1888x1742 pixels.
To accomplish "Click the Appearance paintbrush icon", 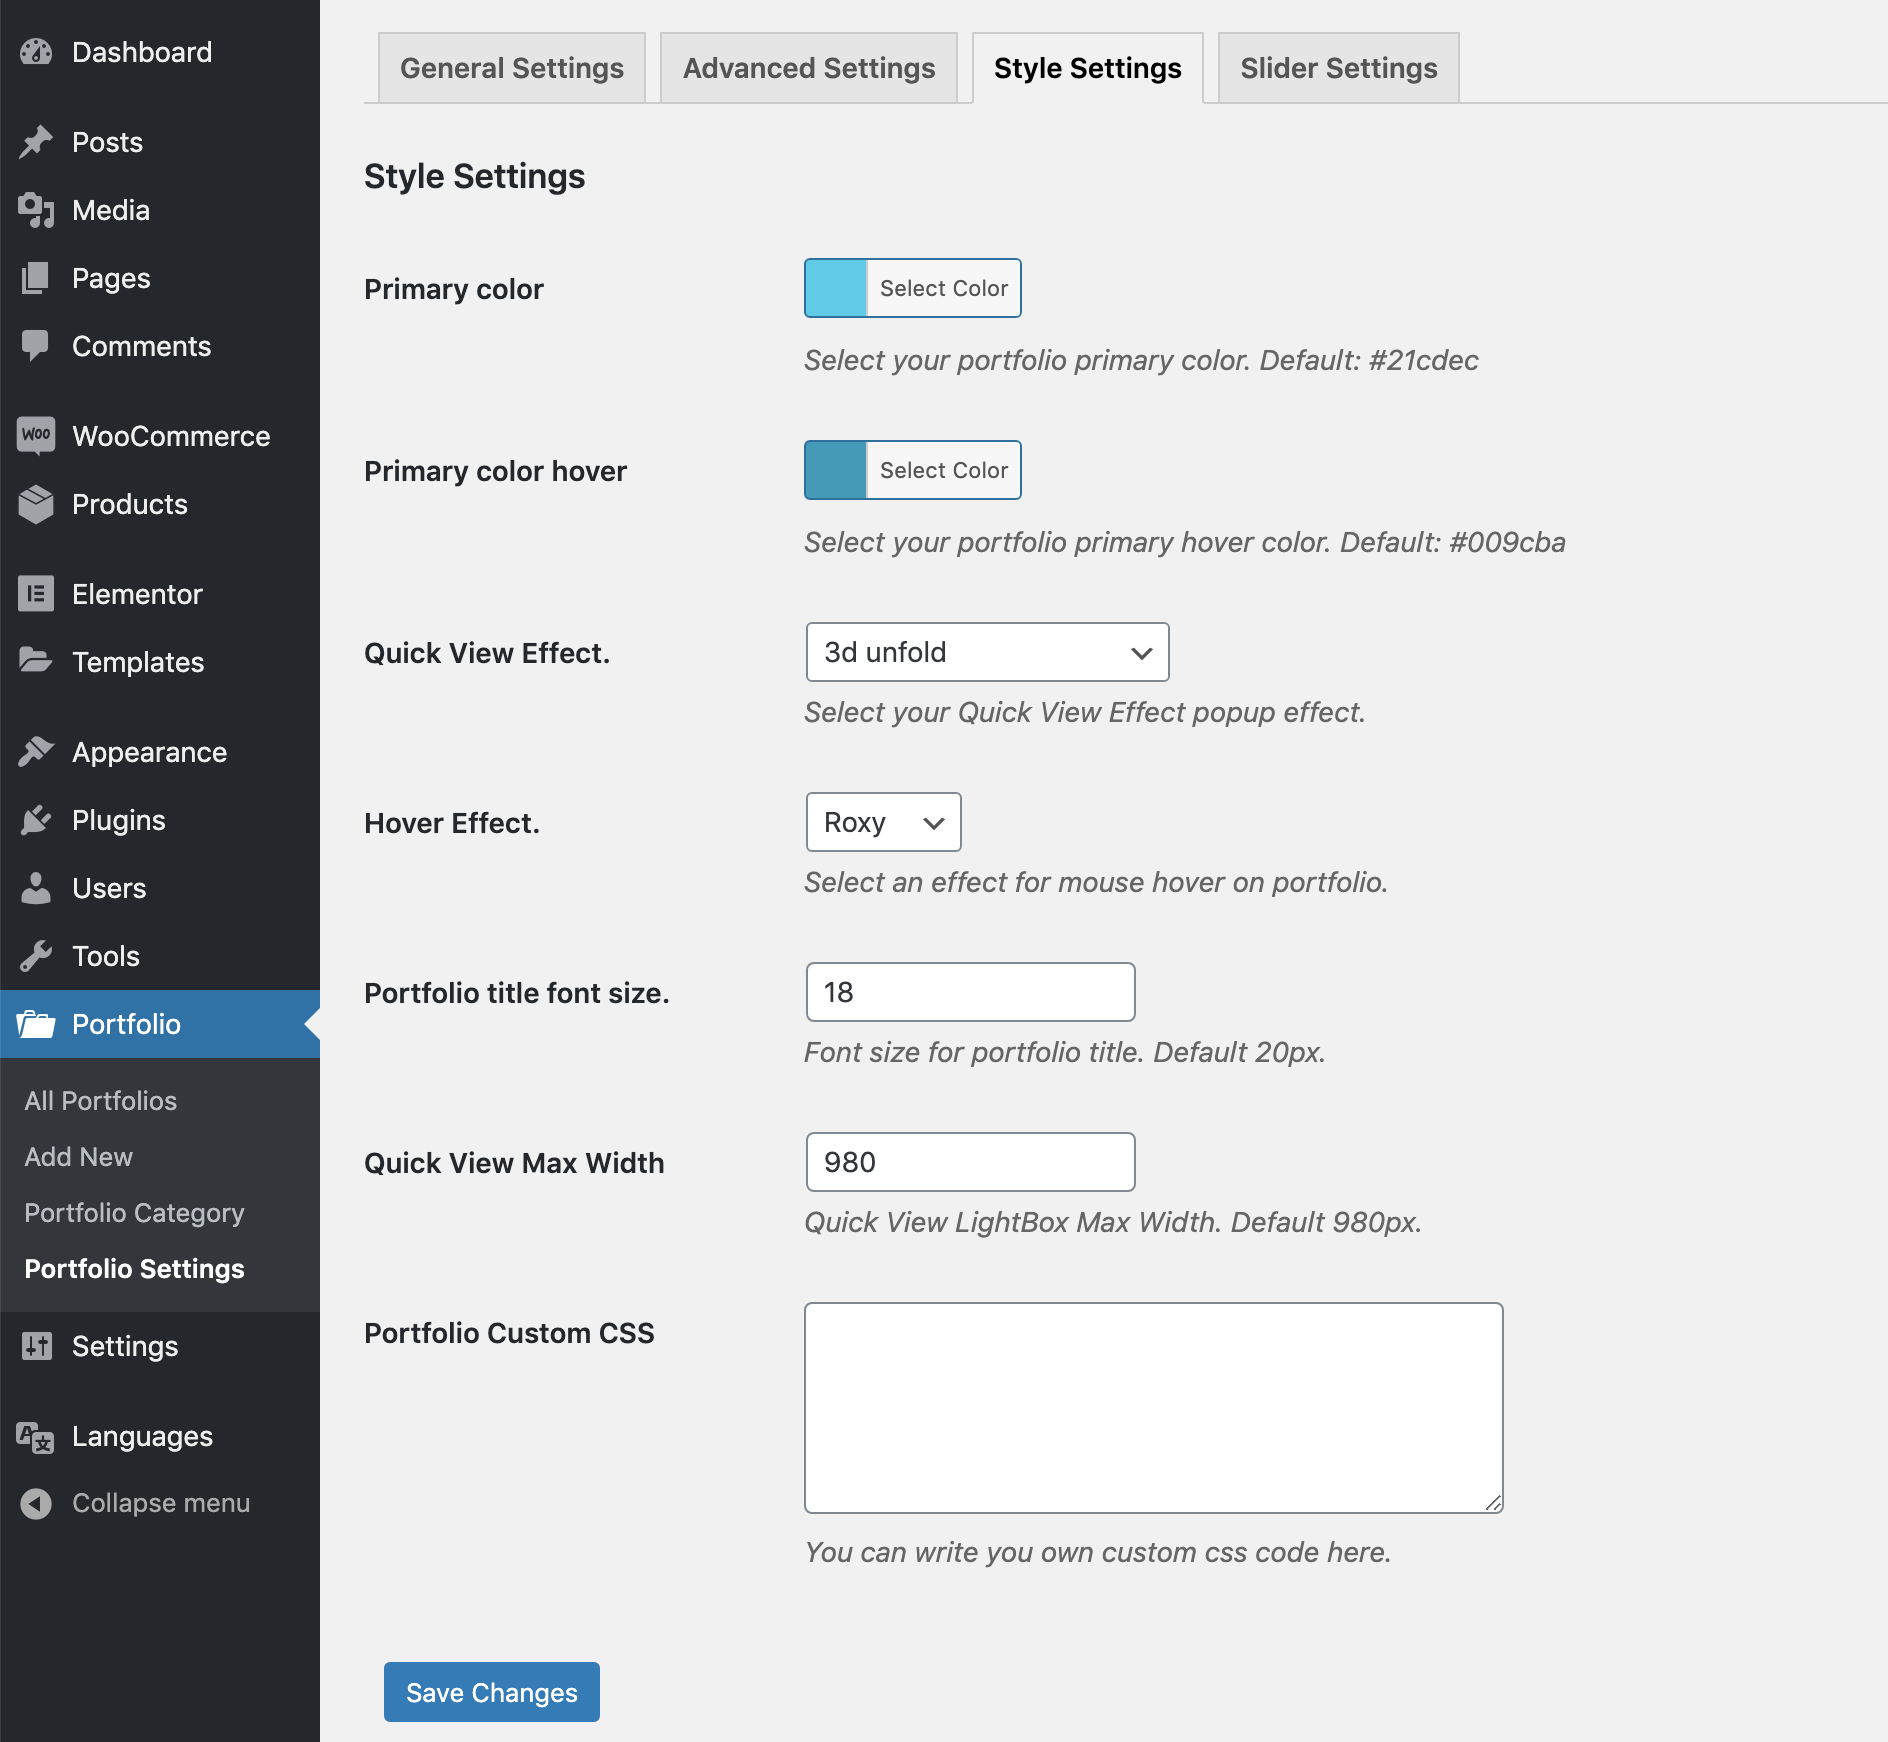I will 36,752.
